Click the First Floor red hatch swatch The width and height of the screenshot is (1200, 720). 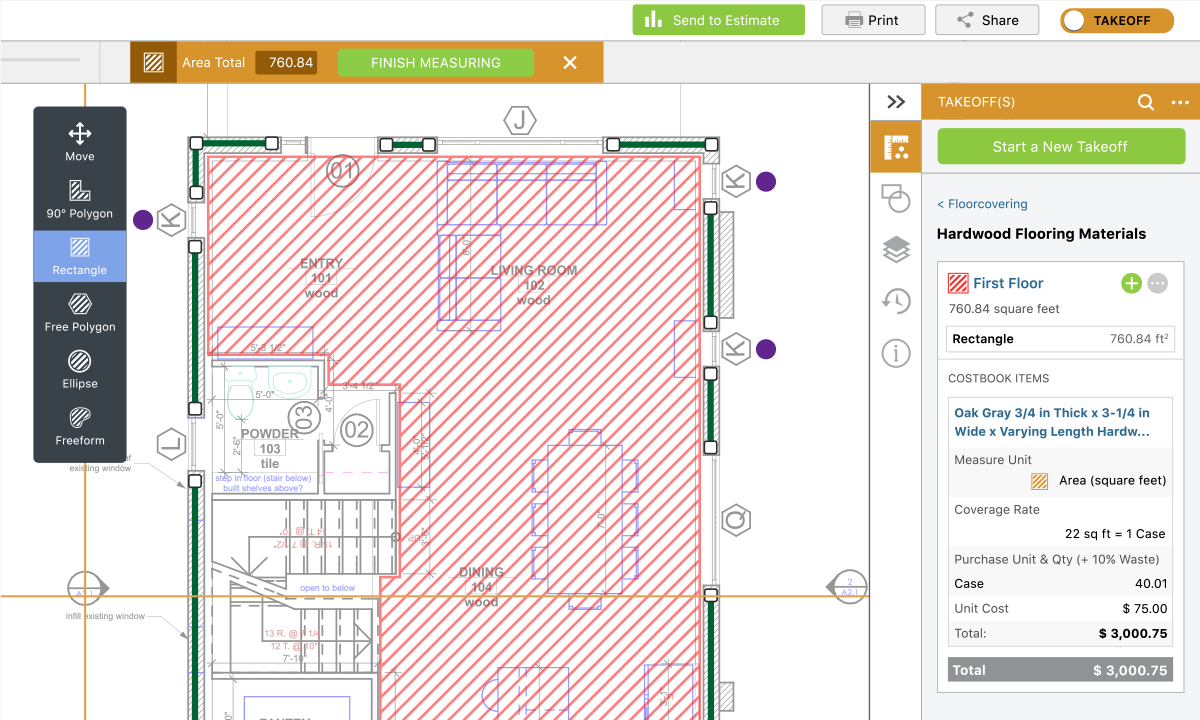pyautogui.click(x=958, y=283)
